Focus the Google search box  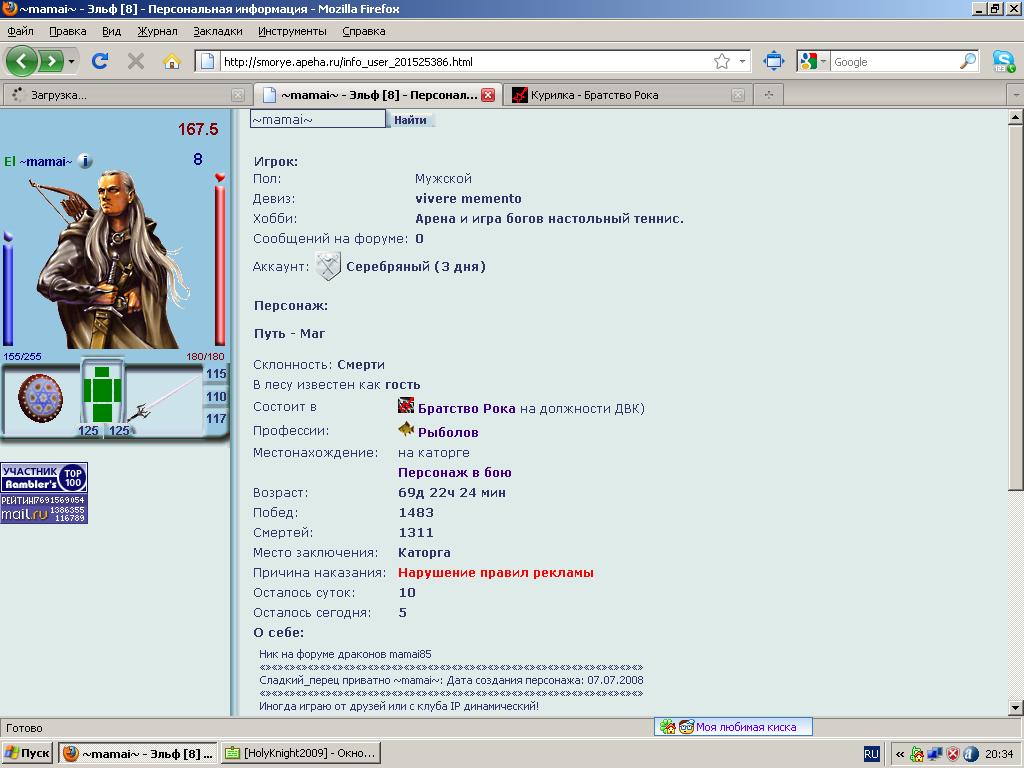coord(895,62)
